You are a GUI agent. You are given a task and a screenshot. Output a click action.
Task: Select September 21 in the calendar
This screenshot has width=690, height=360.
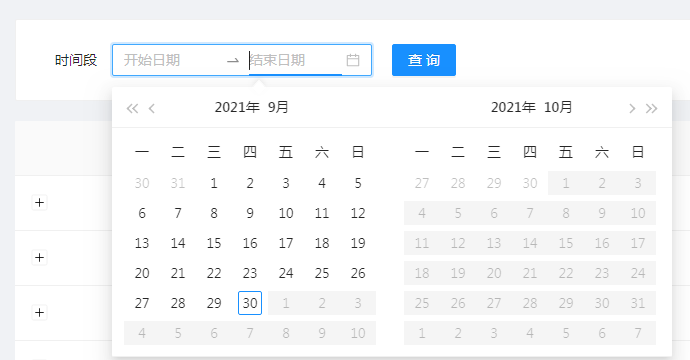[x=178, y=273]
